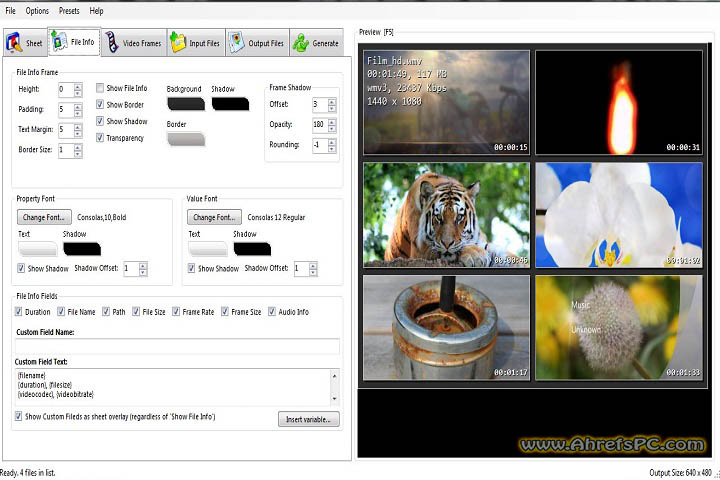Click the 'Output Size: 640 x 480' status text
720x480 pixels.
[681, 472]
